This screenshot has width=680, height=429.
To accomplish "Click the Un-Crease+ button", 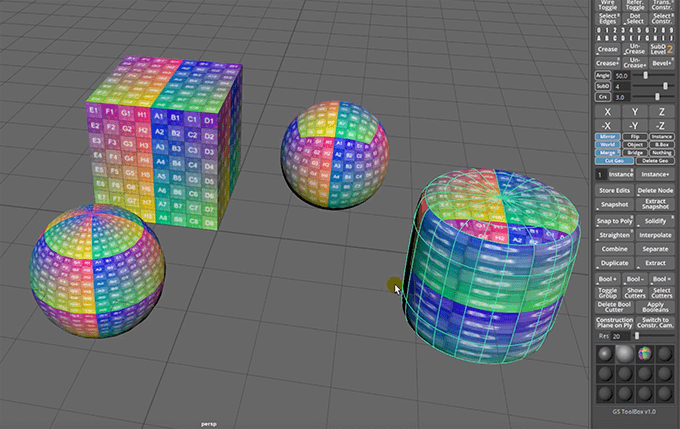I will (635, 63).
